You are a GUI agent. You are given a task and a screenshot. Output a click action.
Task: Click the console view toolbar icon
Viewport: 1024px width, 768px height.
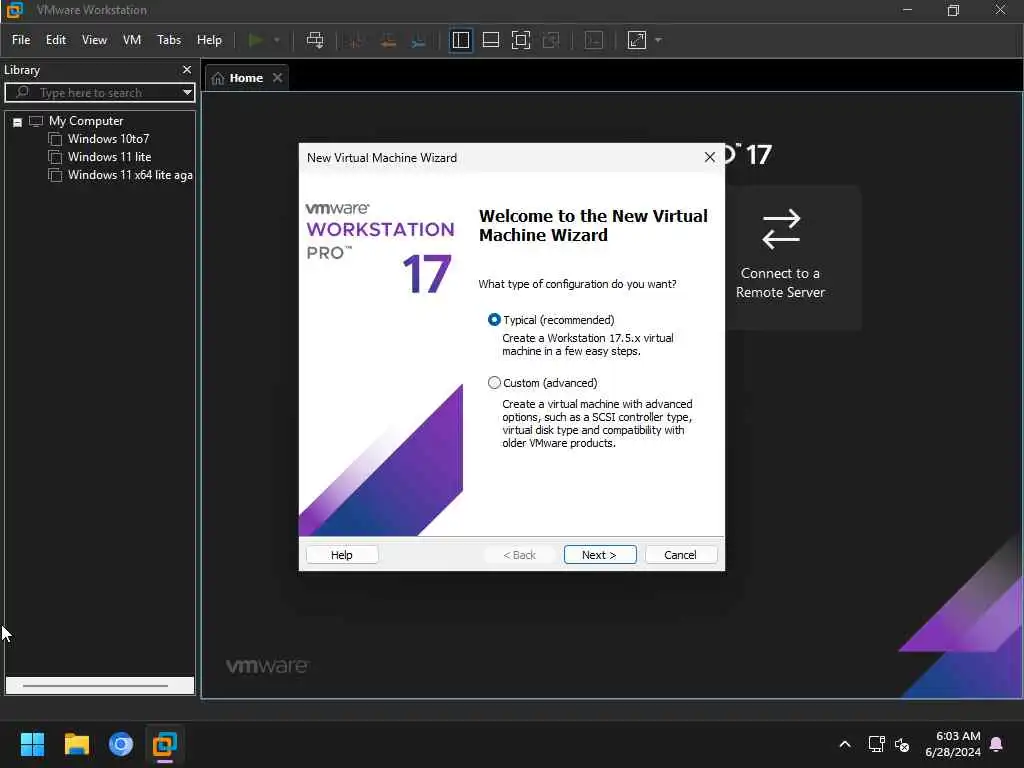coord(594,40)
